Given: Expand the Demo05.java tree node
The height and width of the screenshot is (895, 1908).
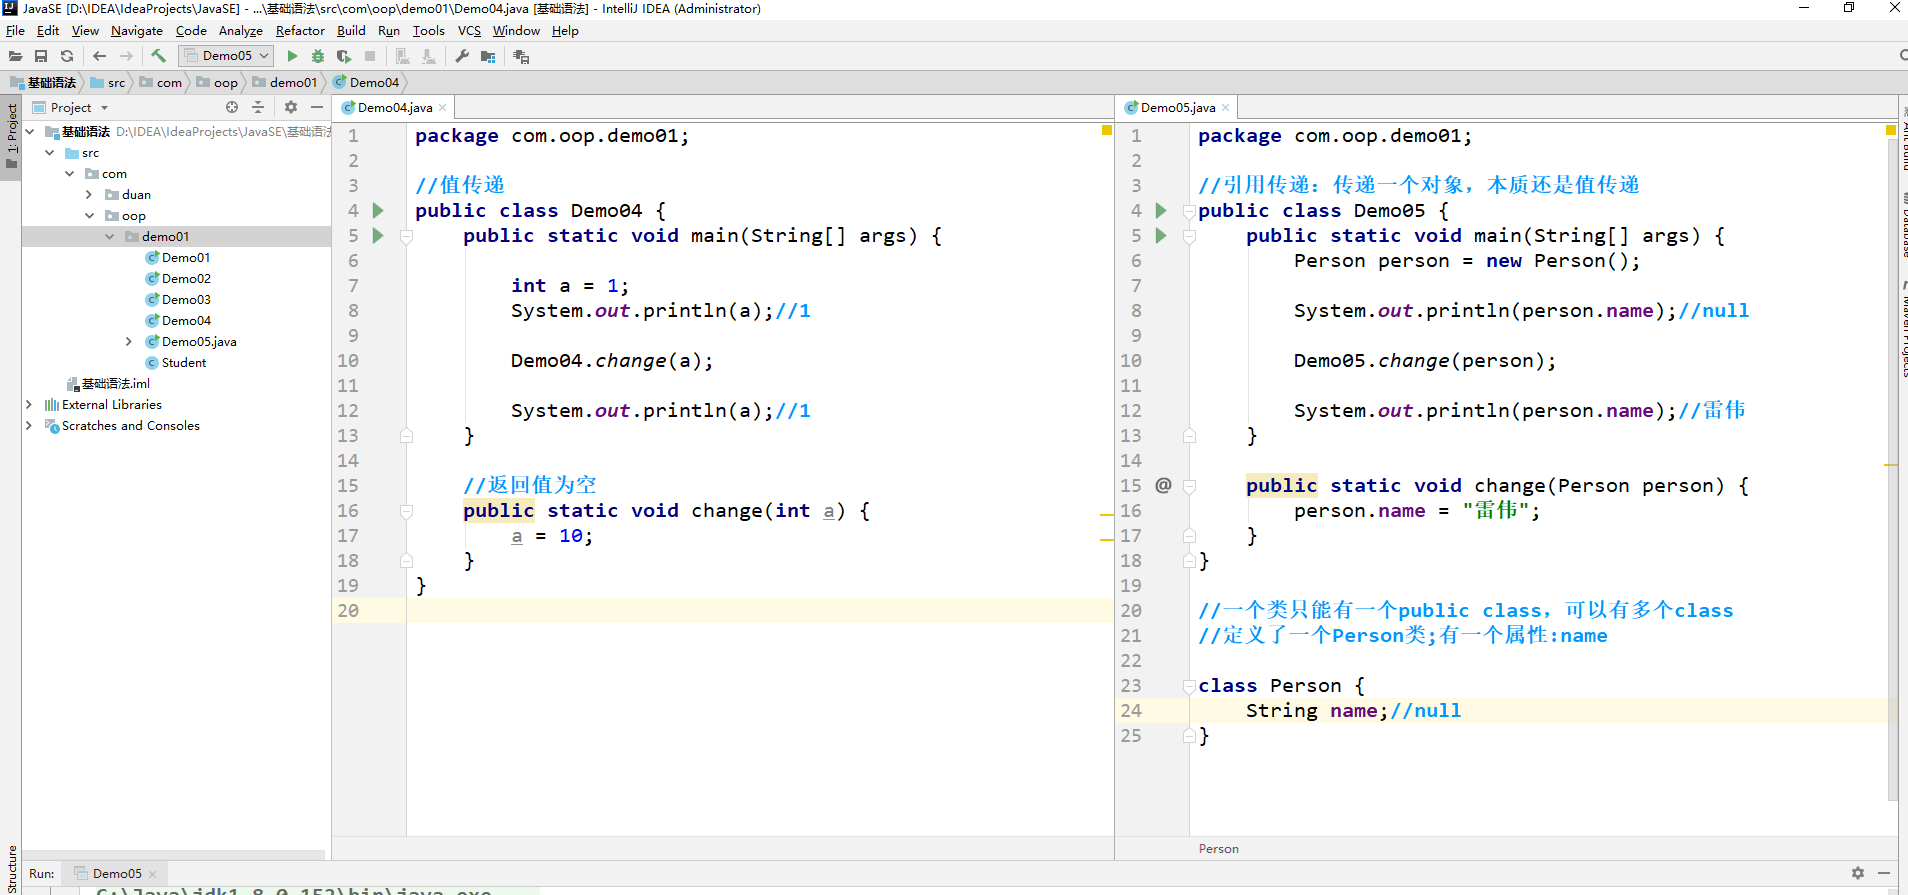Looking at the screenshot, I should (x=129, y=342).
